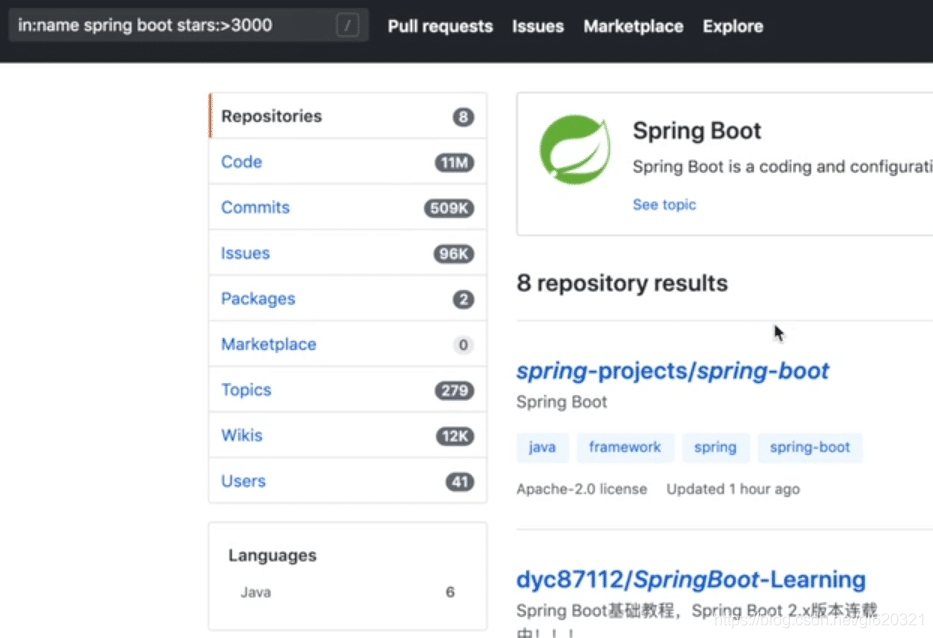Open the dyc87112/SpringBoot-Learning repository
The width and height of the screenshot is (933, 638).
[691, 580]
